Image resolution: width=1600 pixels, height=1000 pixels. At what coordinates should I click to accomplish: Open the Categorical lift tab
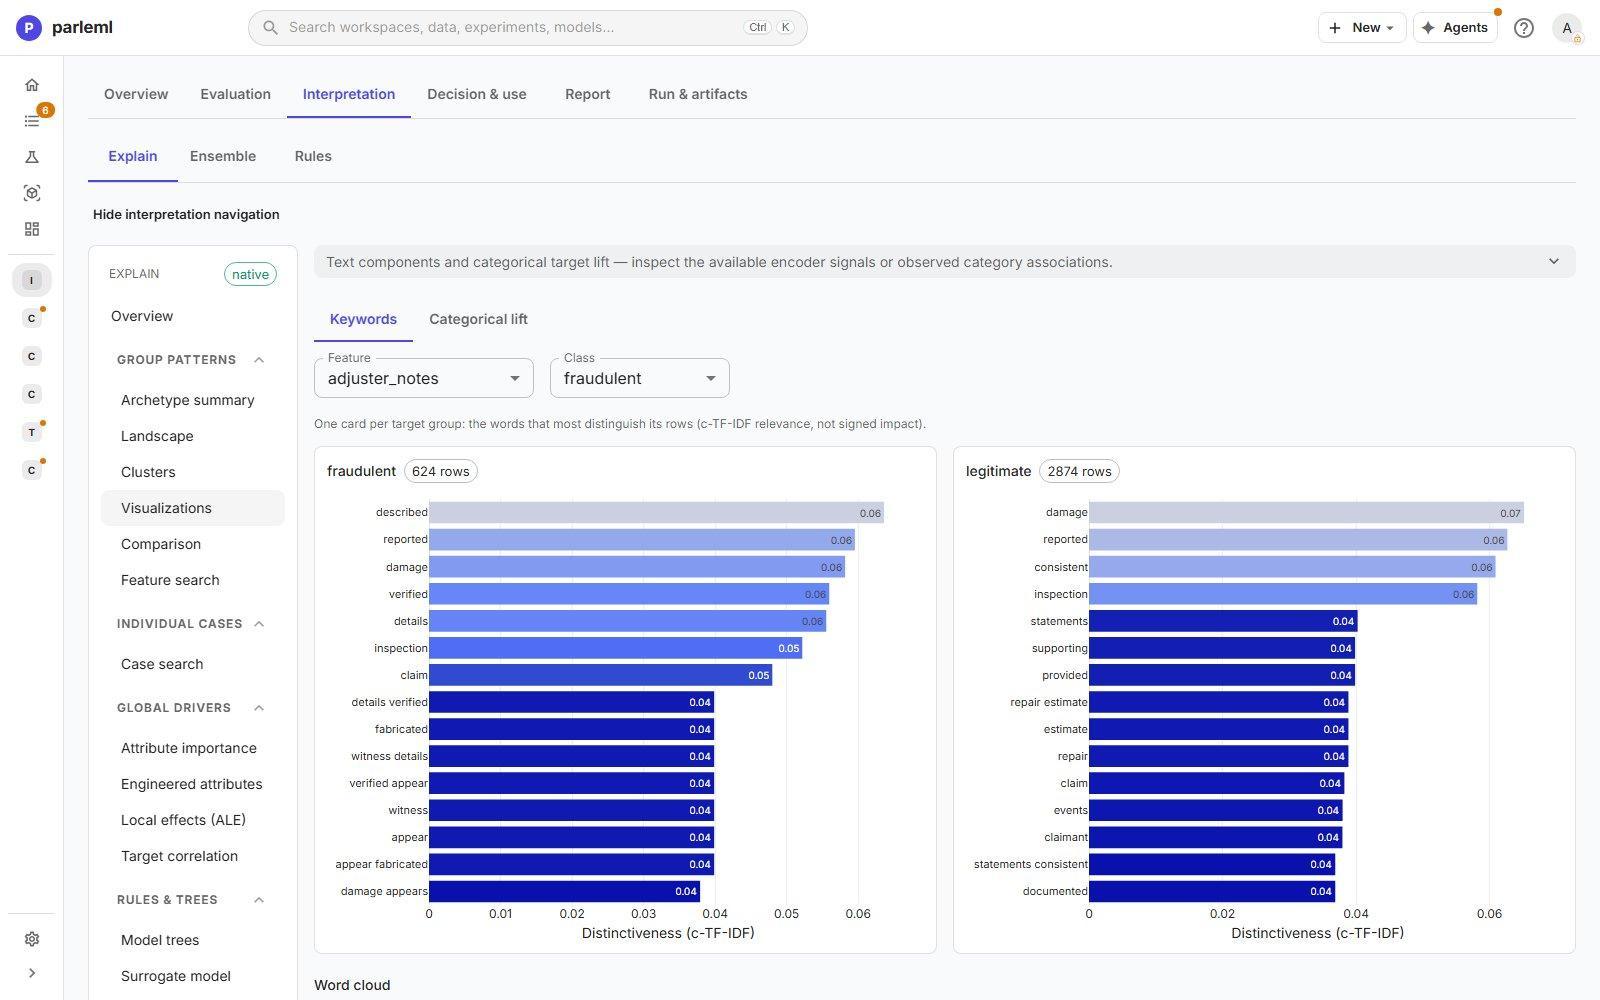coord(478,319)
